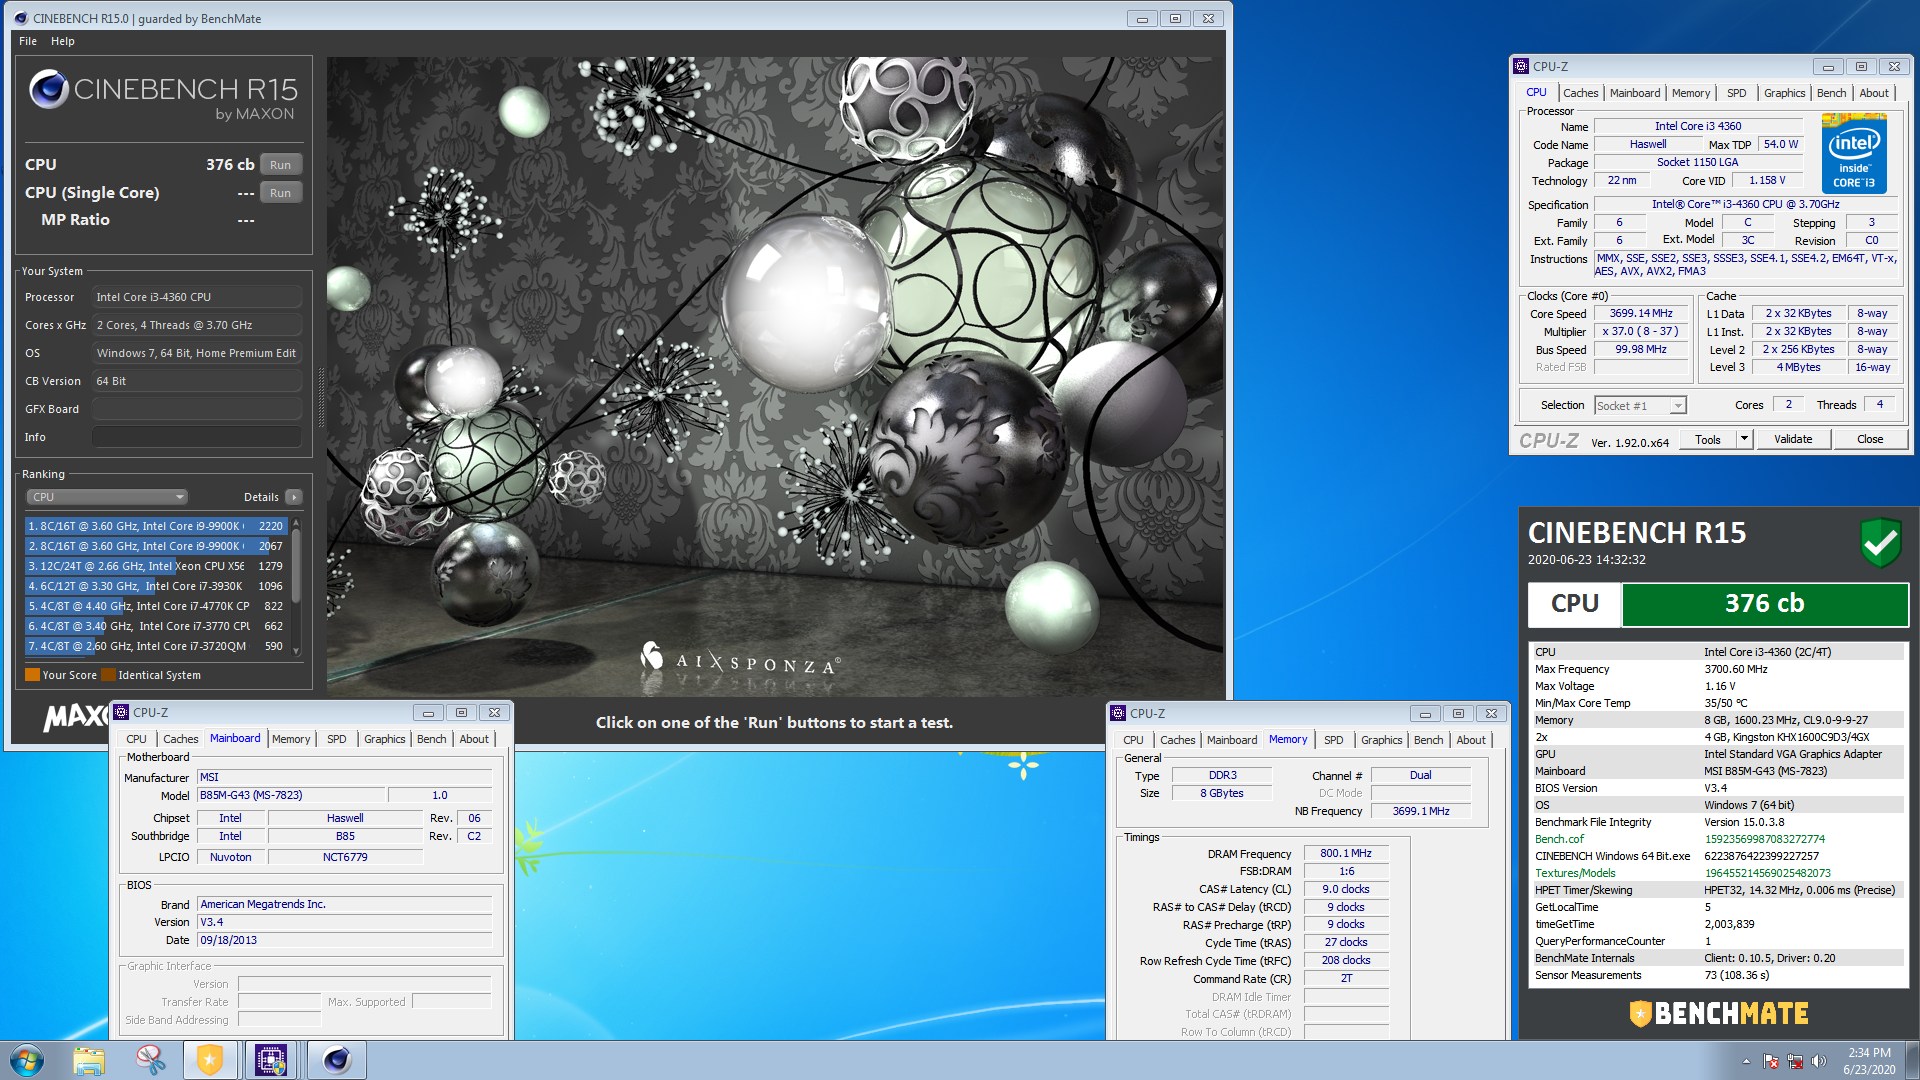The image size is (1920, 1080).
Task: Open the File menu in Cinebench
Action: [28, 41]
